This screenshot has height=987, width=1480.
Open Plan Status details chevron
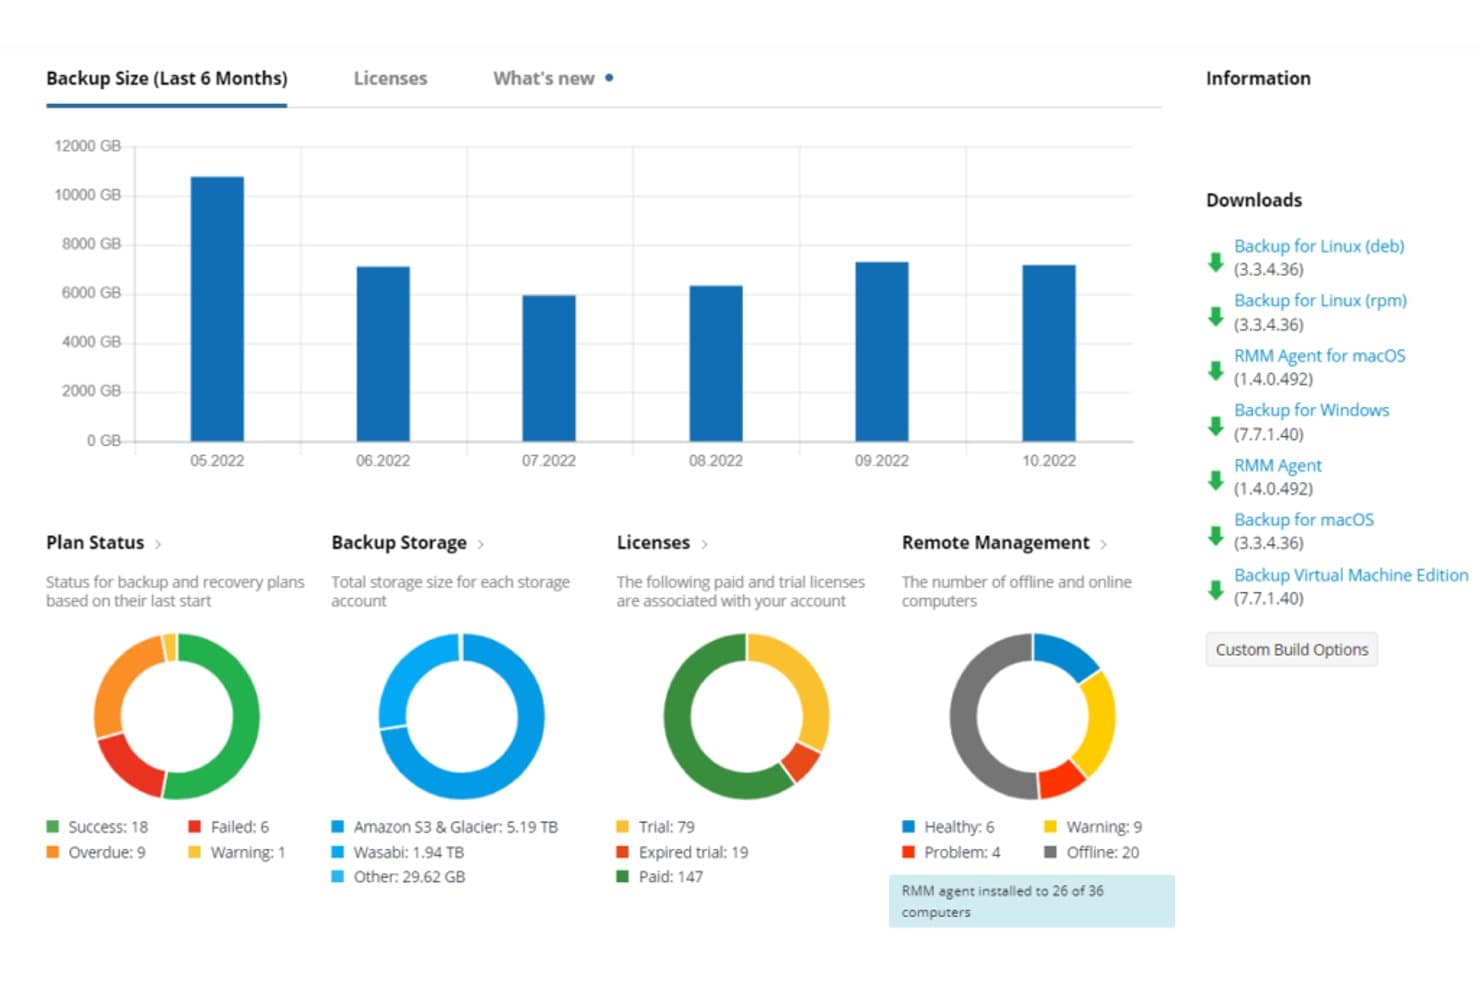(158, 544)
